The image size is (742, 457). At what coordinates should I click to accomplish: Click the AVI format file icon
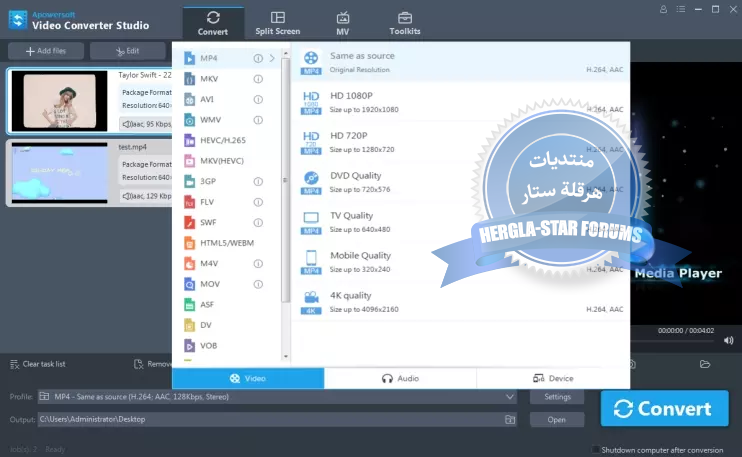tap(189, 99)
